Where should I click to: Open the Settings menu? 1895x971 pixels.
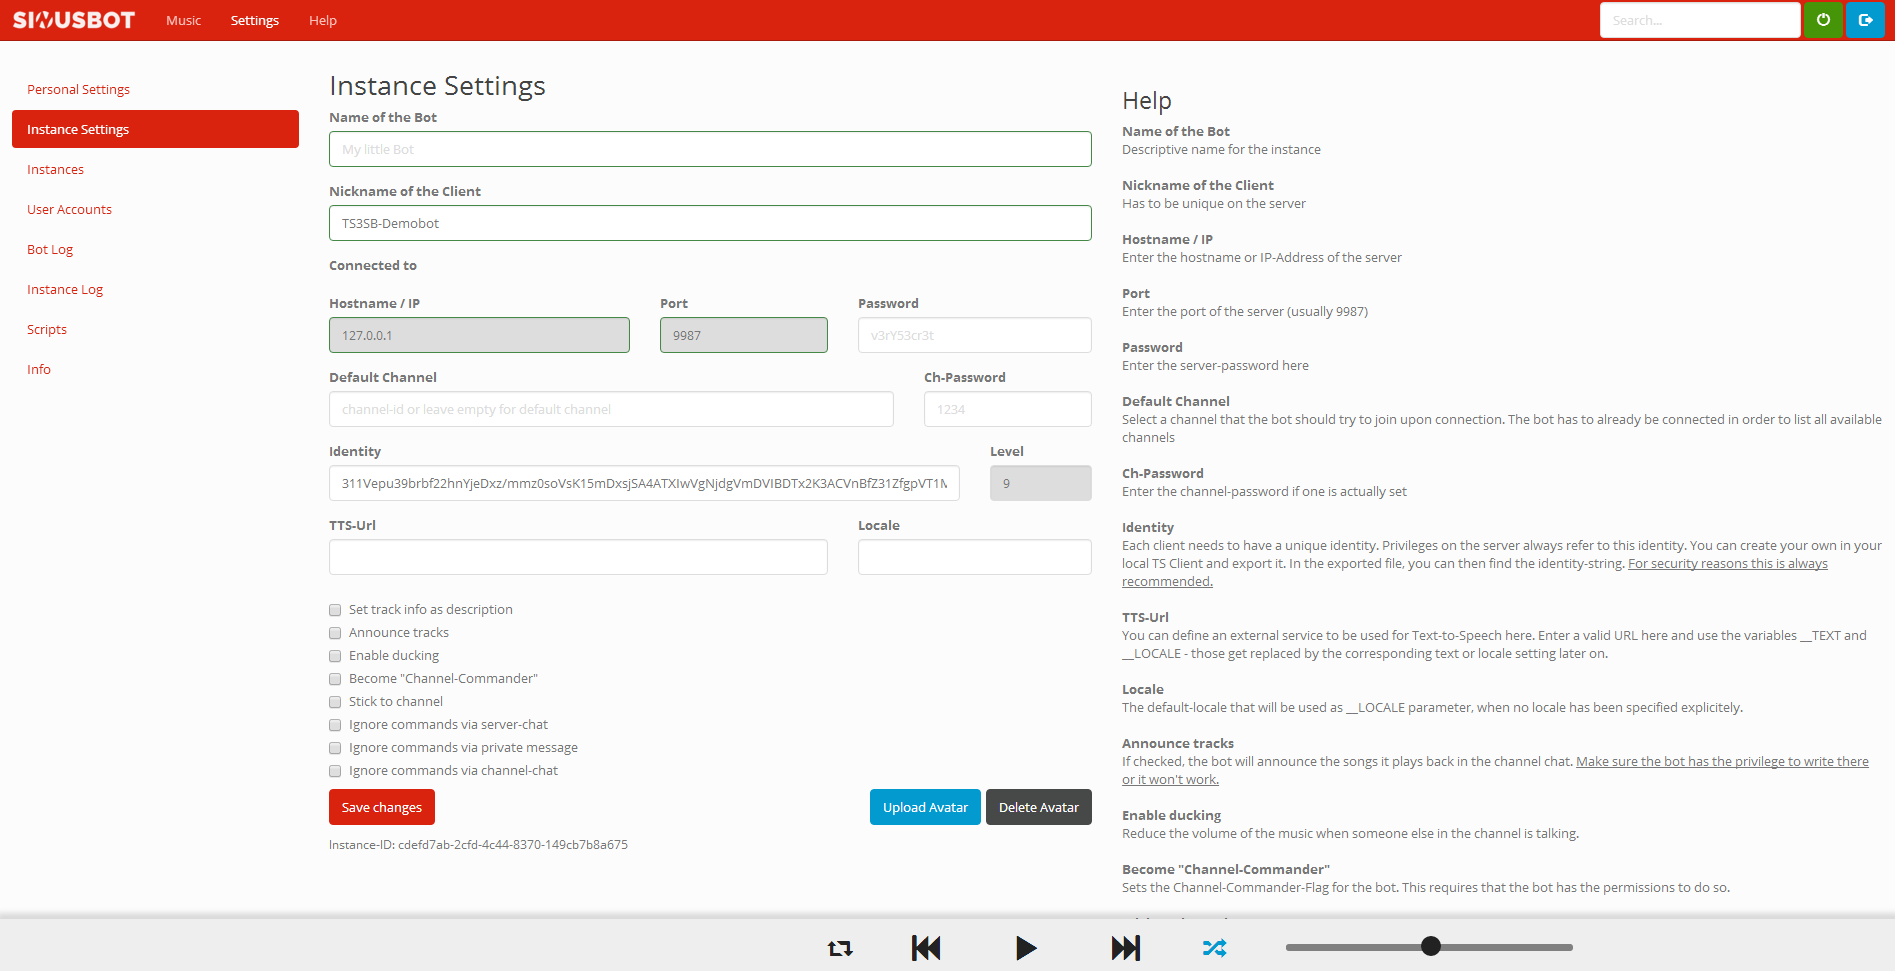click(x=255, y=20)
